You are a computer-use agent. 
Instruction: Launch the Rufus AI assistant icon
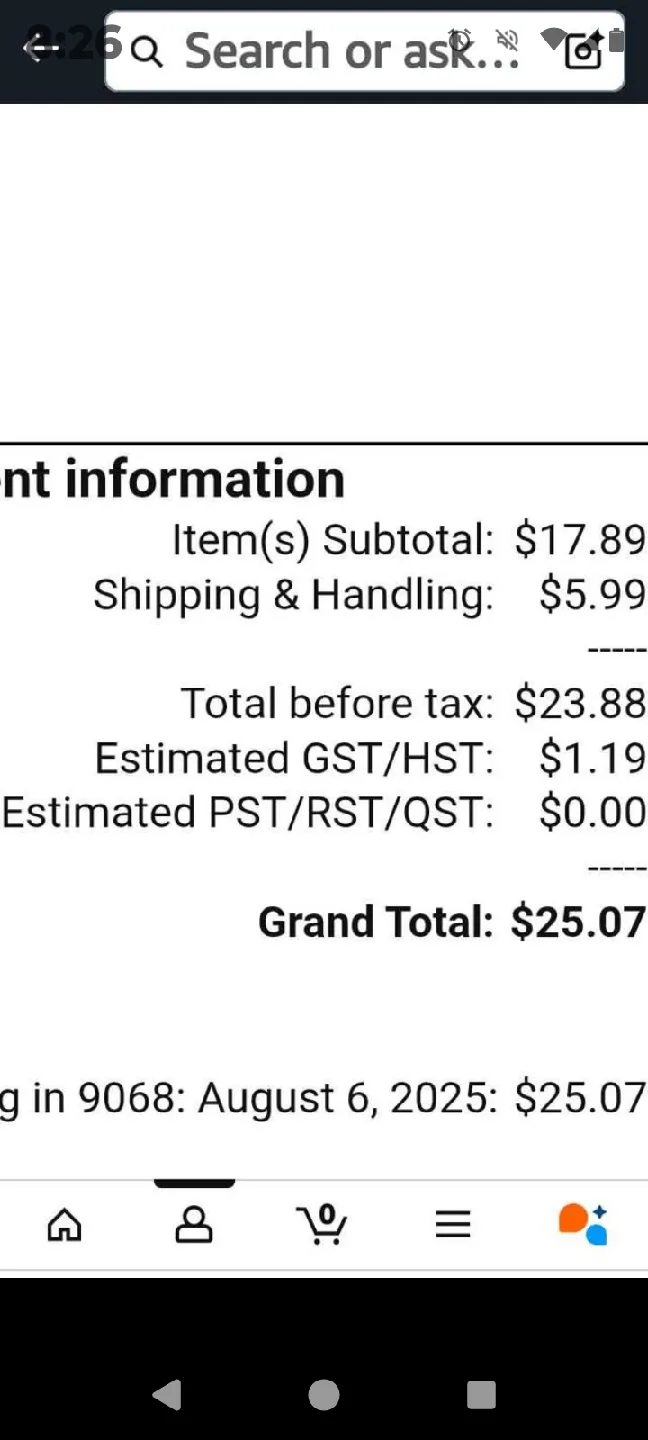coord(583,1224)
